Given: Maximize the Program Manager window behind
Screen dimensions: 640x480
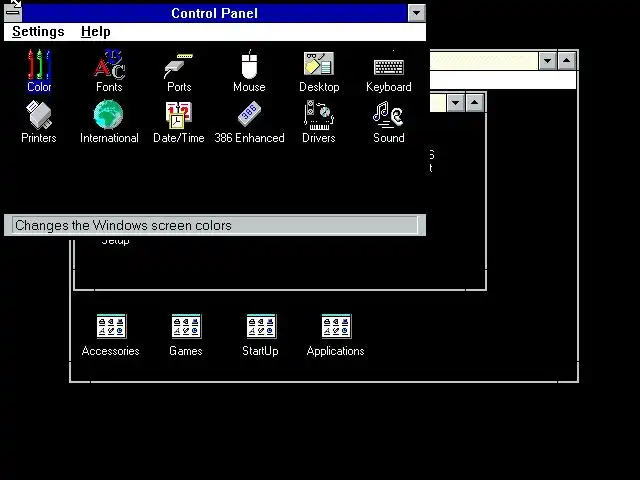Looking at the screenshot, I should (x=567, y=61).
